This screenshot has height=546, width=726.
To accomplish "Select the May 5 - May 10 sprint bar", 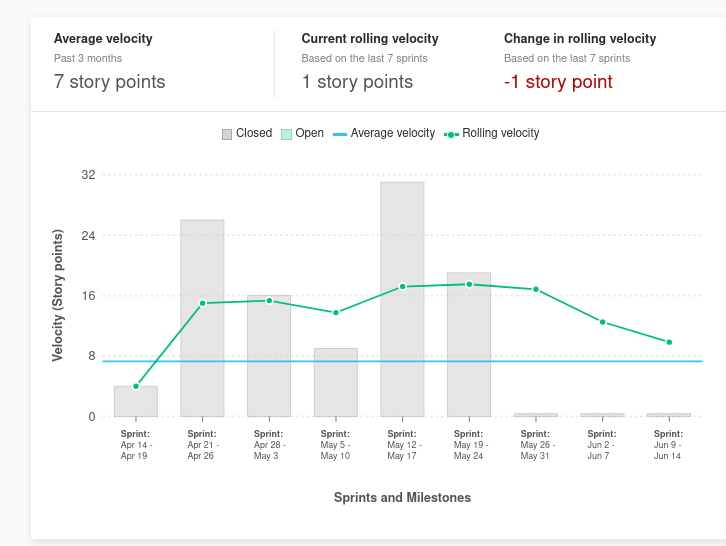I will coord(335,383).
